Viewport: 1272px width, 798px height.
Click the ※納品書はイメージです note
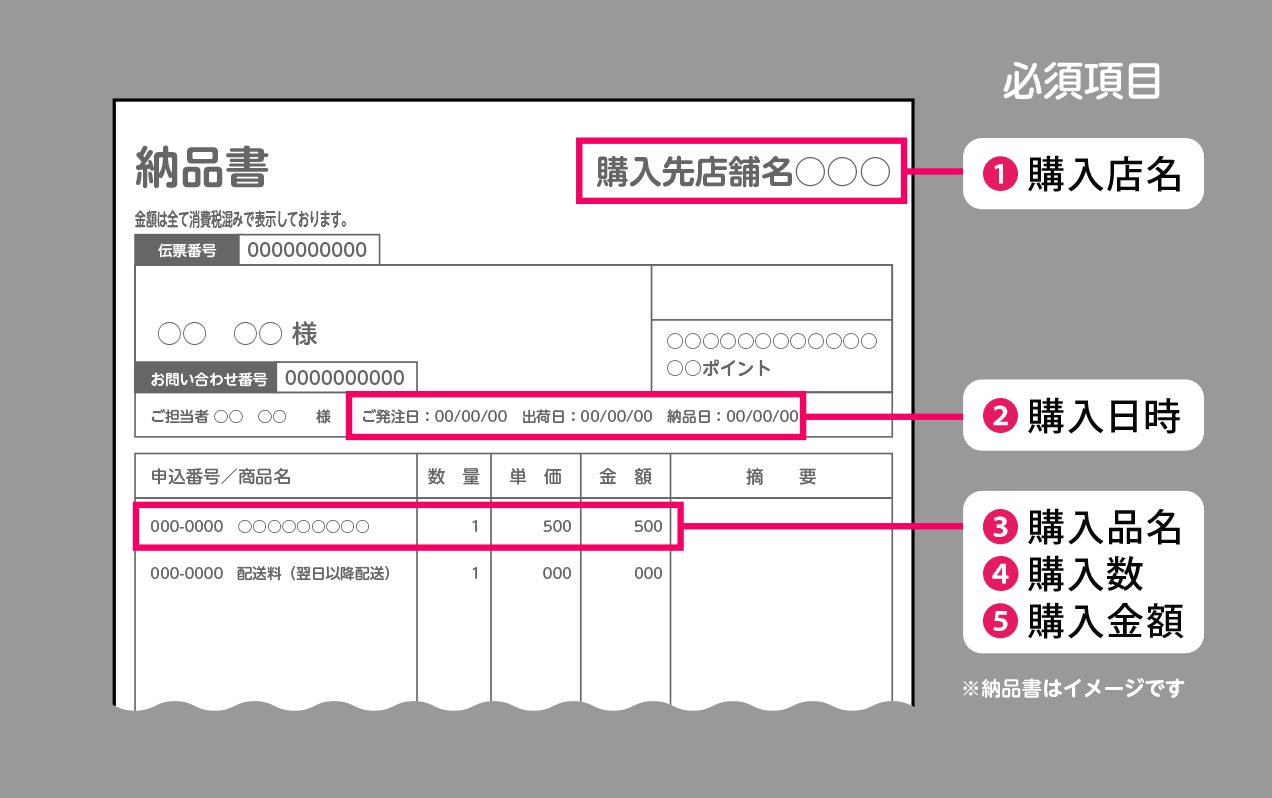[1072, 688]
